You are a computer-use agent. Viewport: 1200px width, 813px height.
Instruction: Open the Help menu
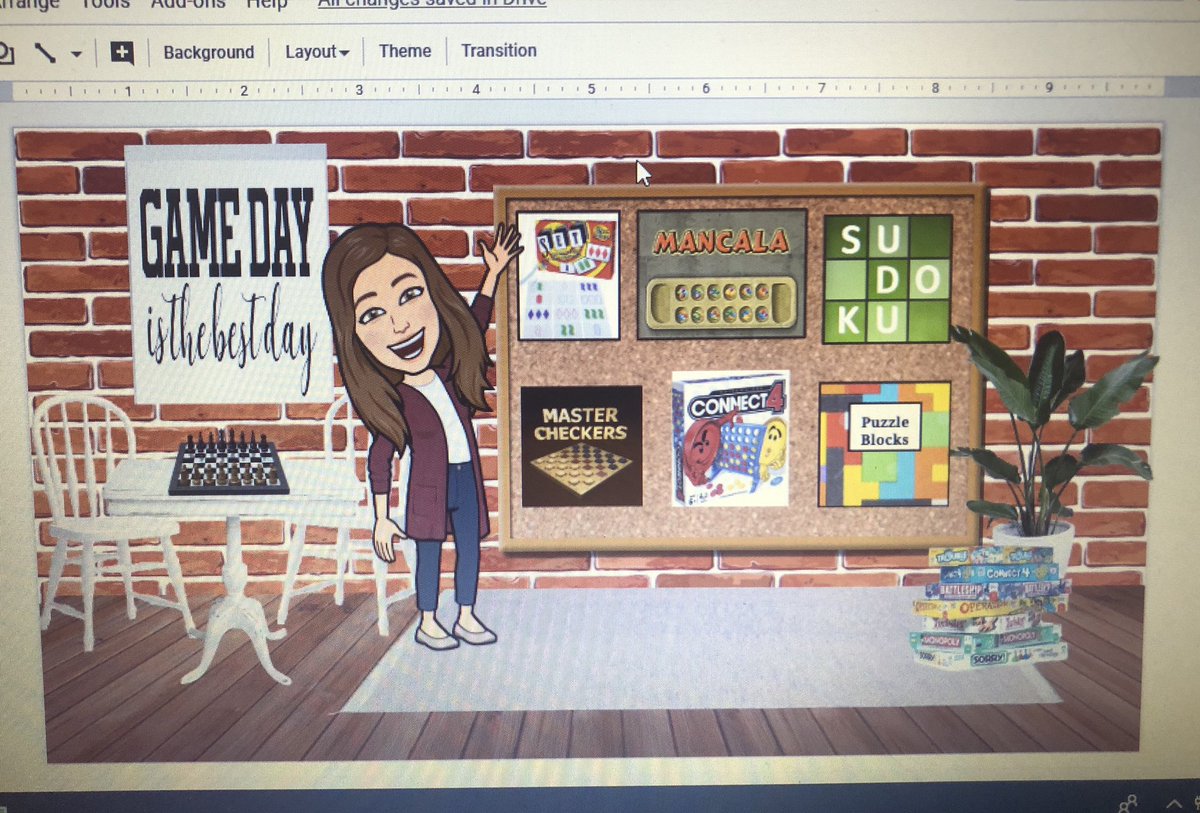tap(265, 4)
